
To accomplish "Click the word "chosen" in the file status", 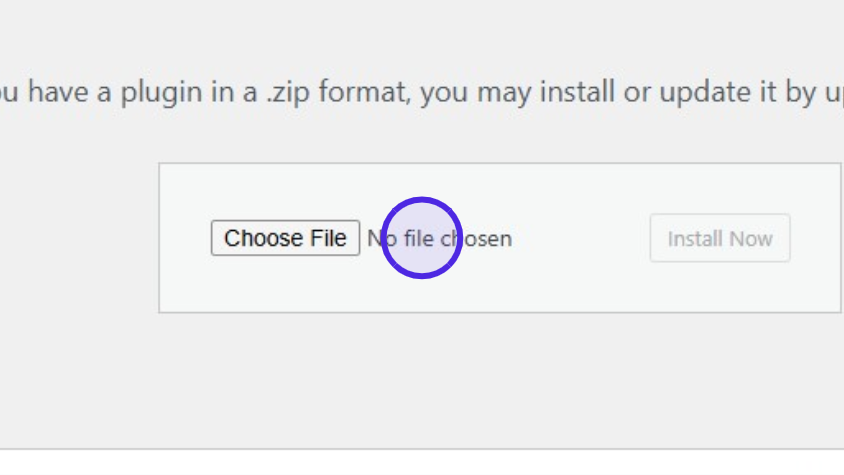I will 477,239.
